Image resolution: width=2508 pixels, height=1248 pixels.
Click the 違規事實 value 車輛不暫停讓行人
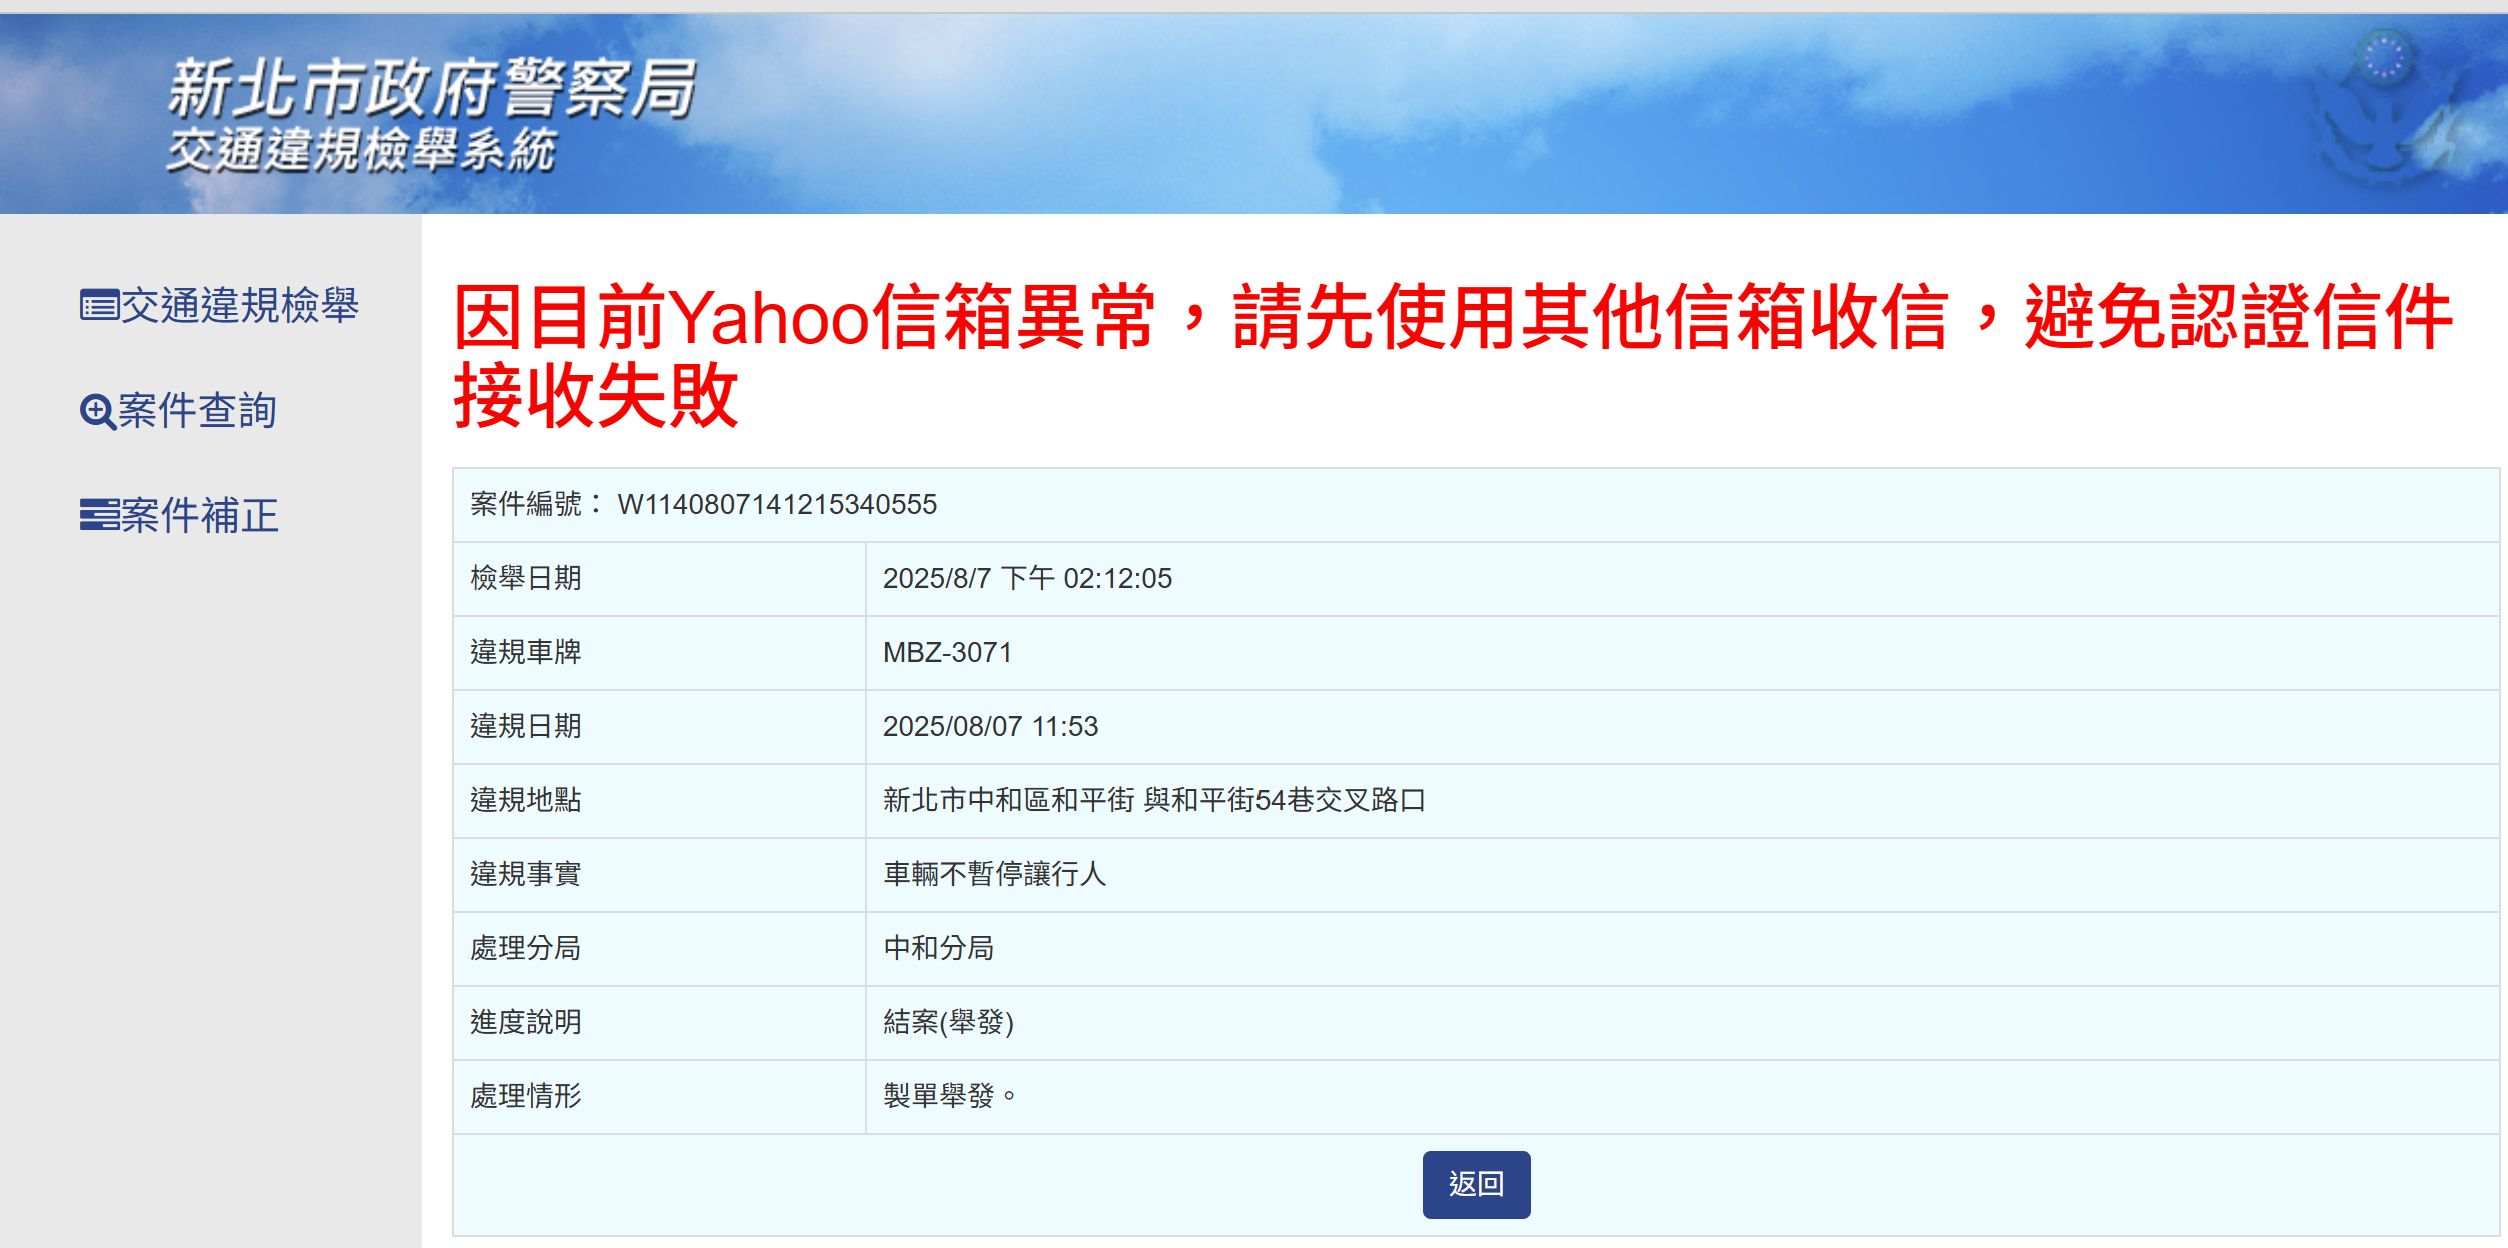tap(994, 874)
